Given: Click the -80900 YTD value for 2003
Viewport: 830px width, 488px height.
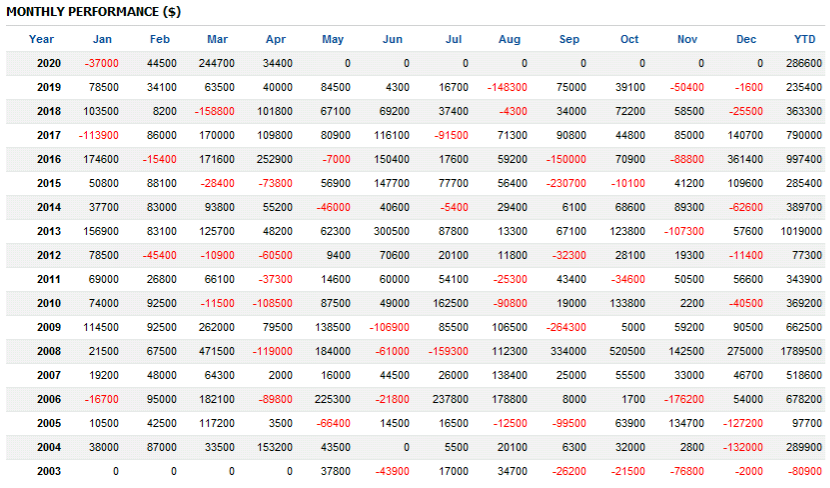Looking at the screenshot, I should point(804,471).
